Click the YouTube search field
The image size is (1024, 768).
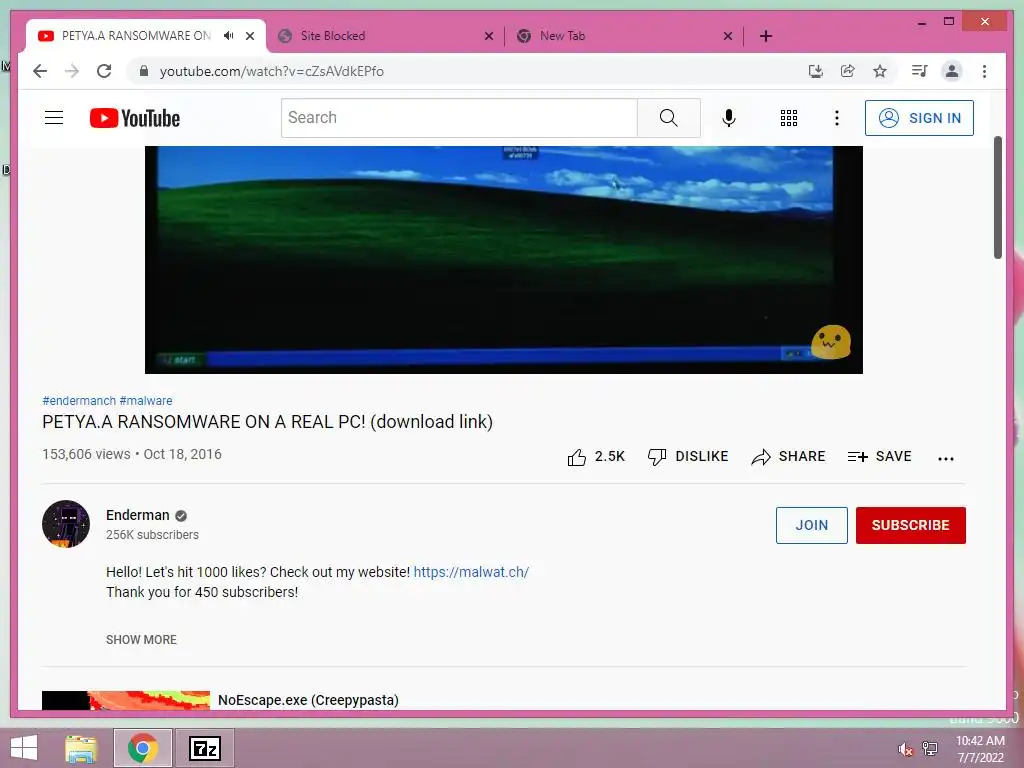(459, 118)
